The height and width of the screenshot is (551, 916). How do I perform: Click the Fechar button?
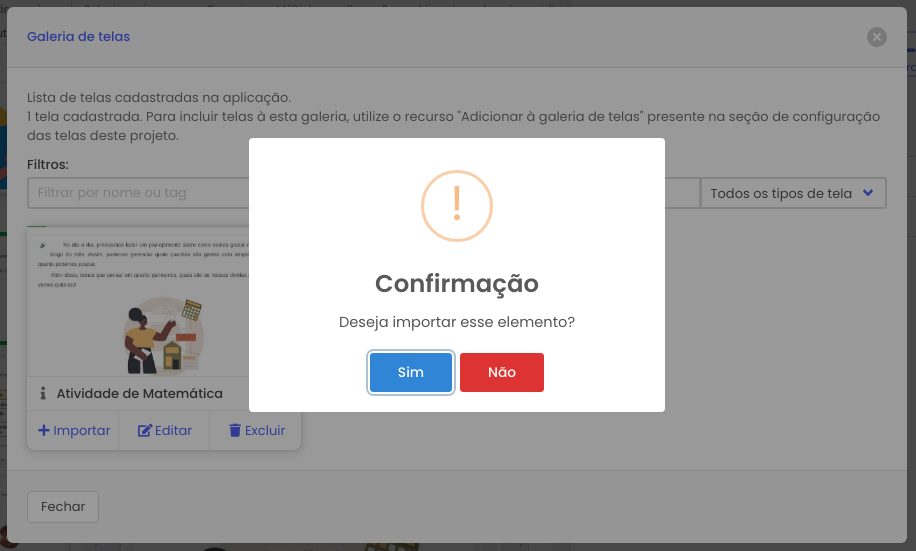63,507
